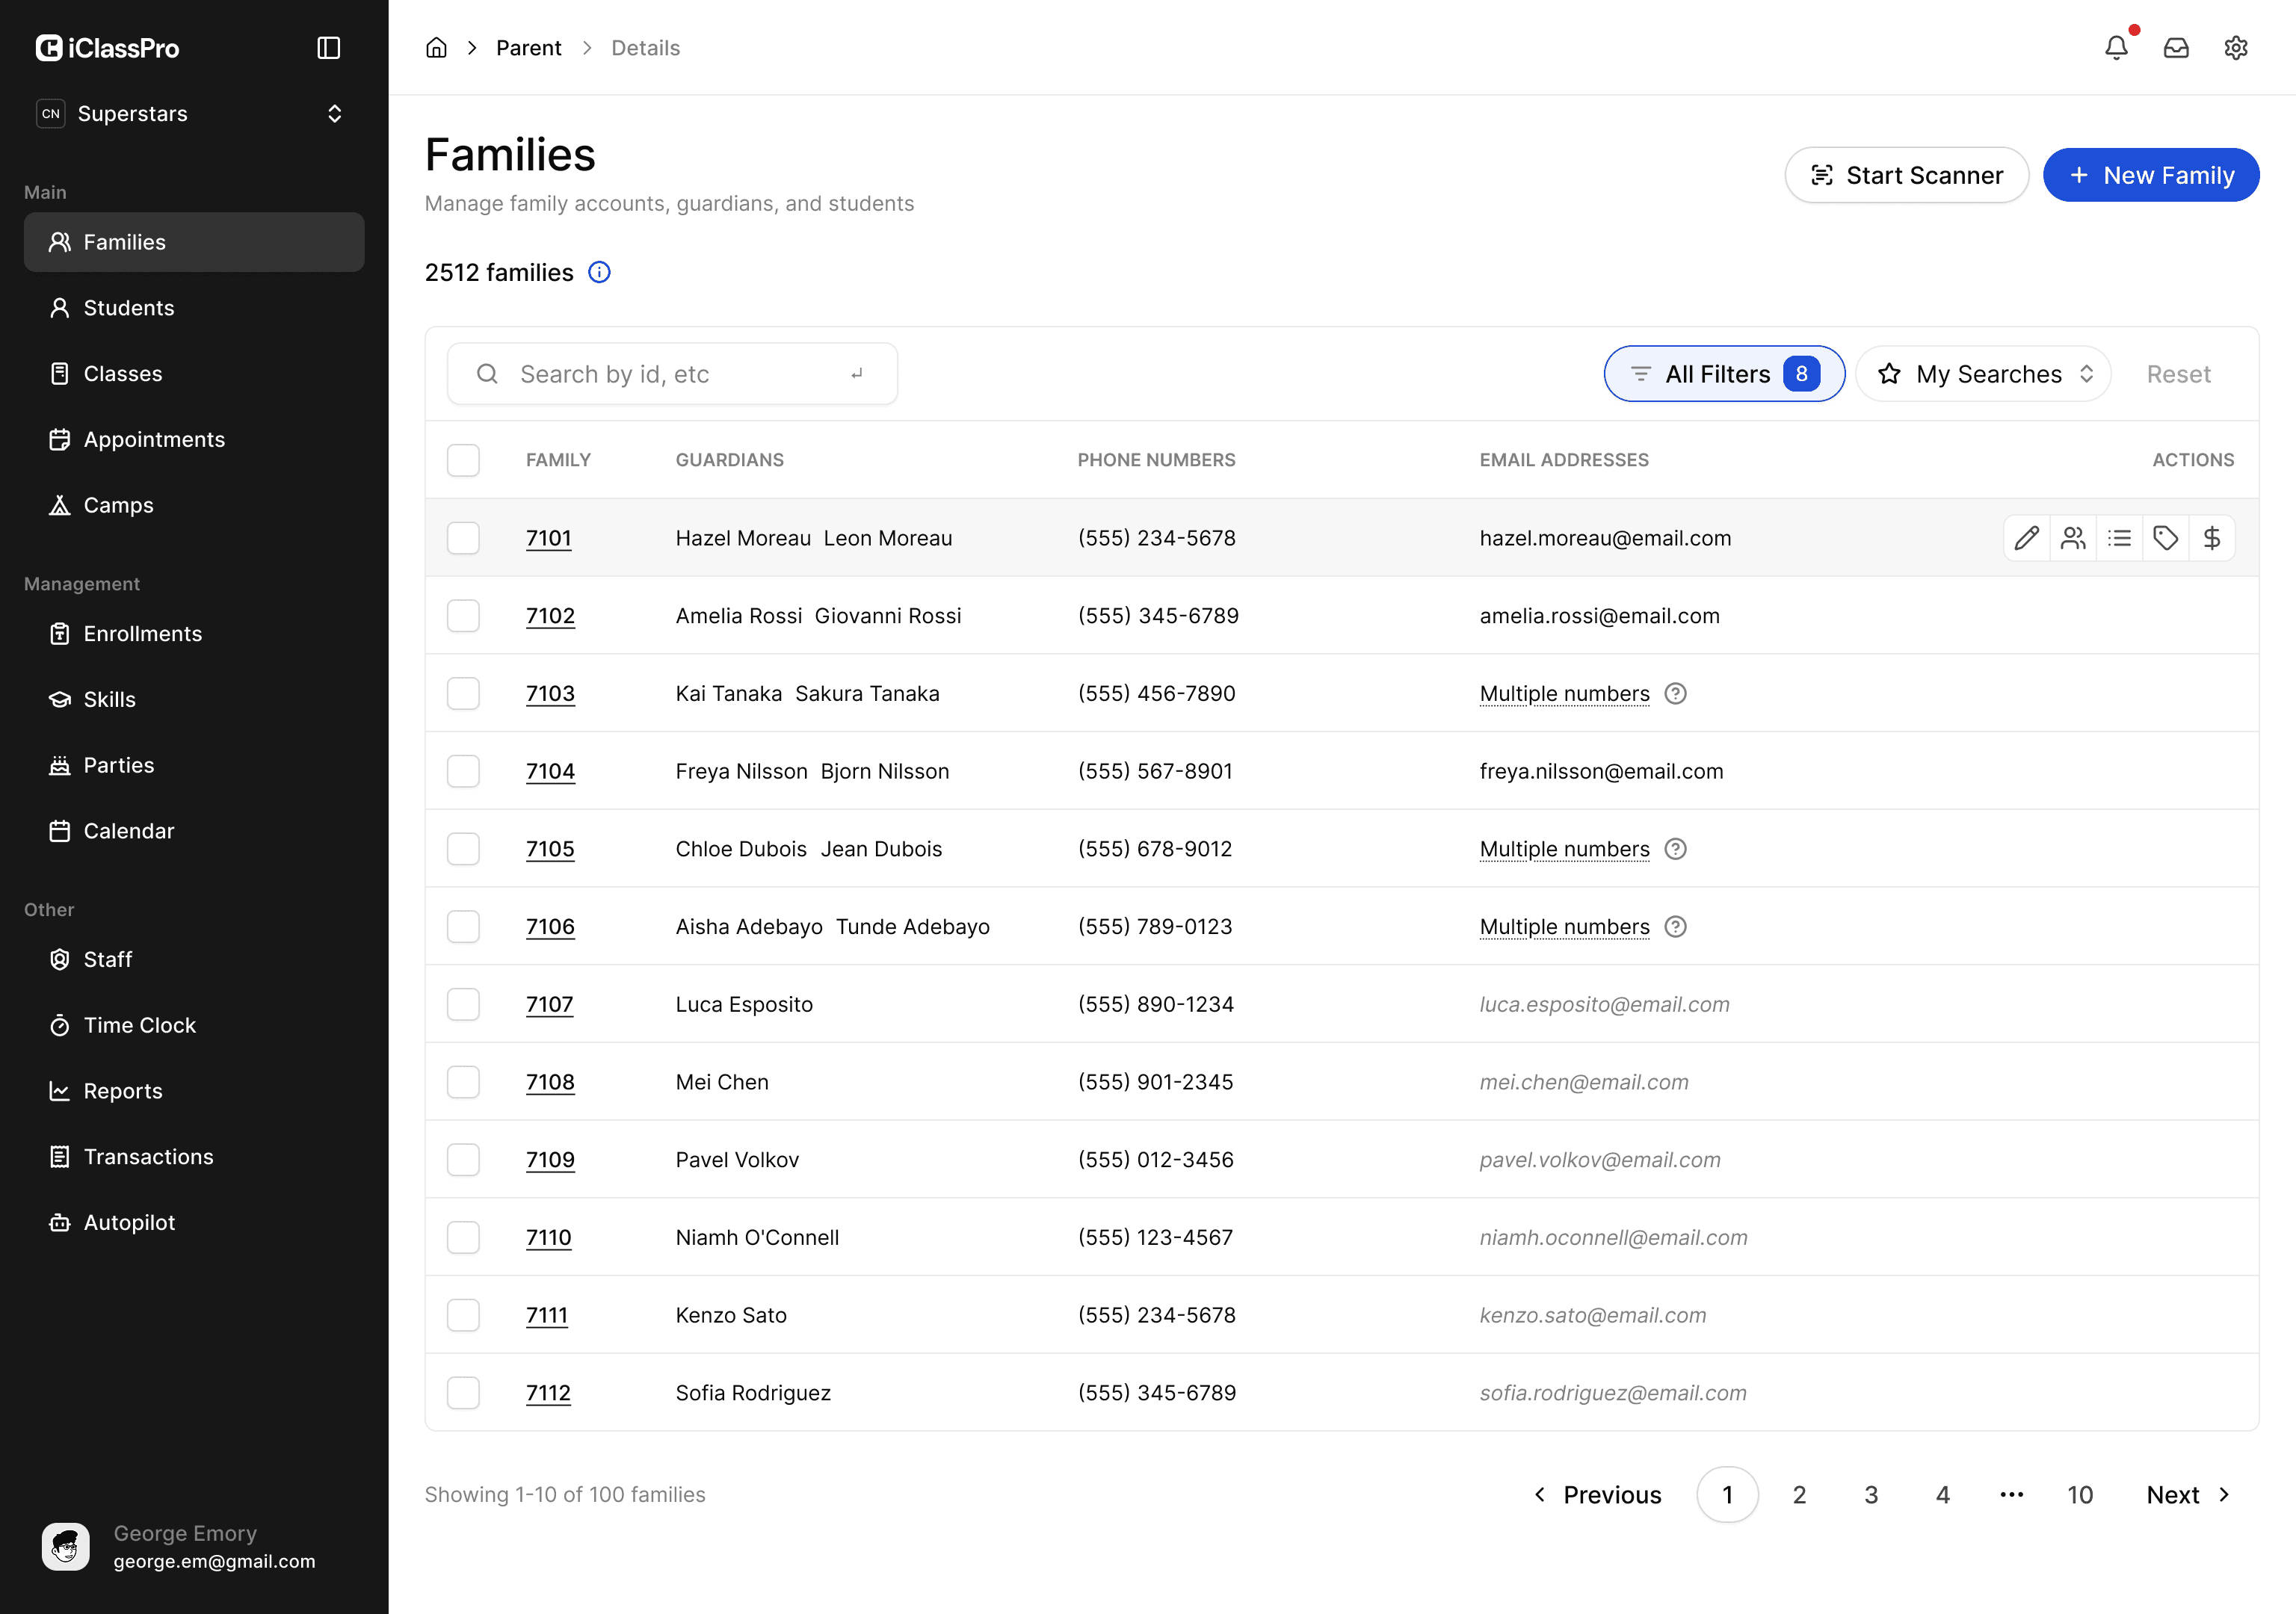Open Staff in sidebar
This screenshot has height=1614, width=2296.
click(194, 960)
